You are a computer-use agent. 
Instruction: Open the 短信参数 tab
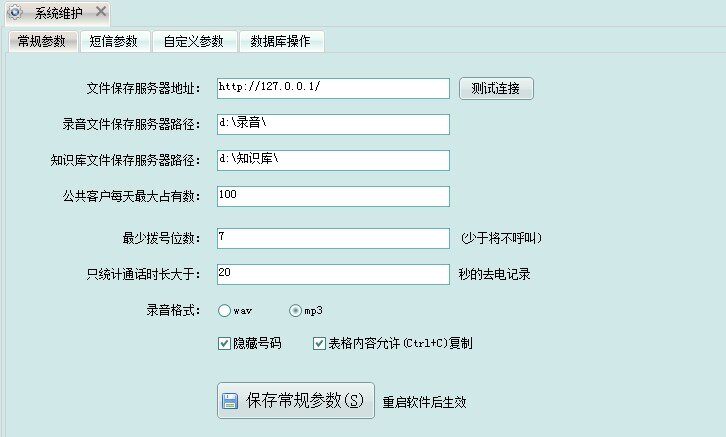pos(113,41)
